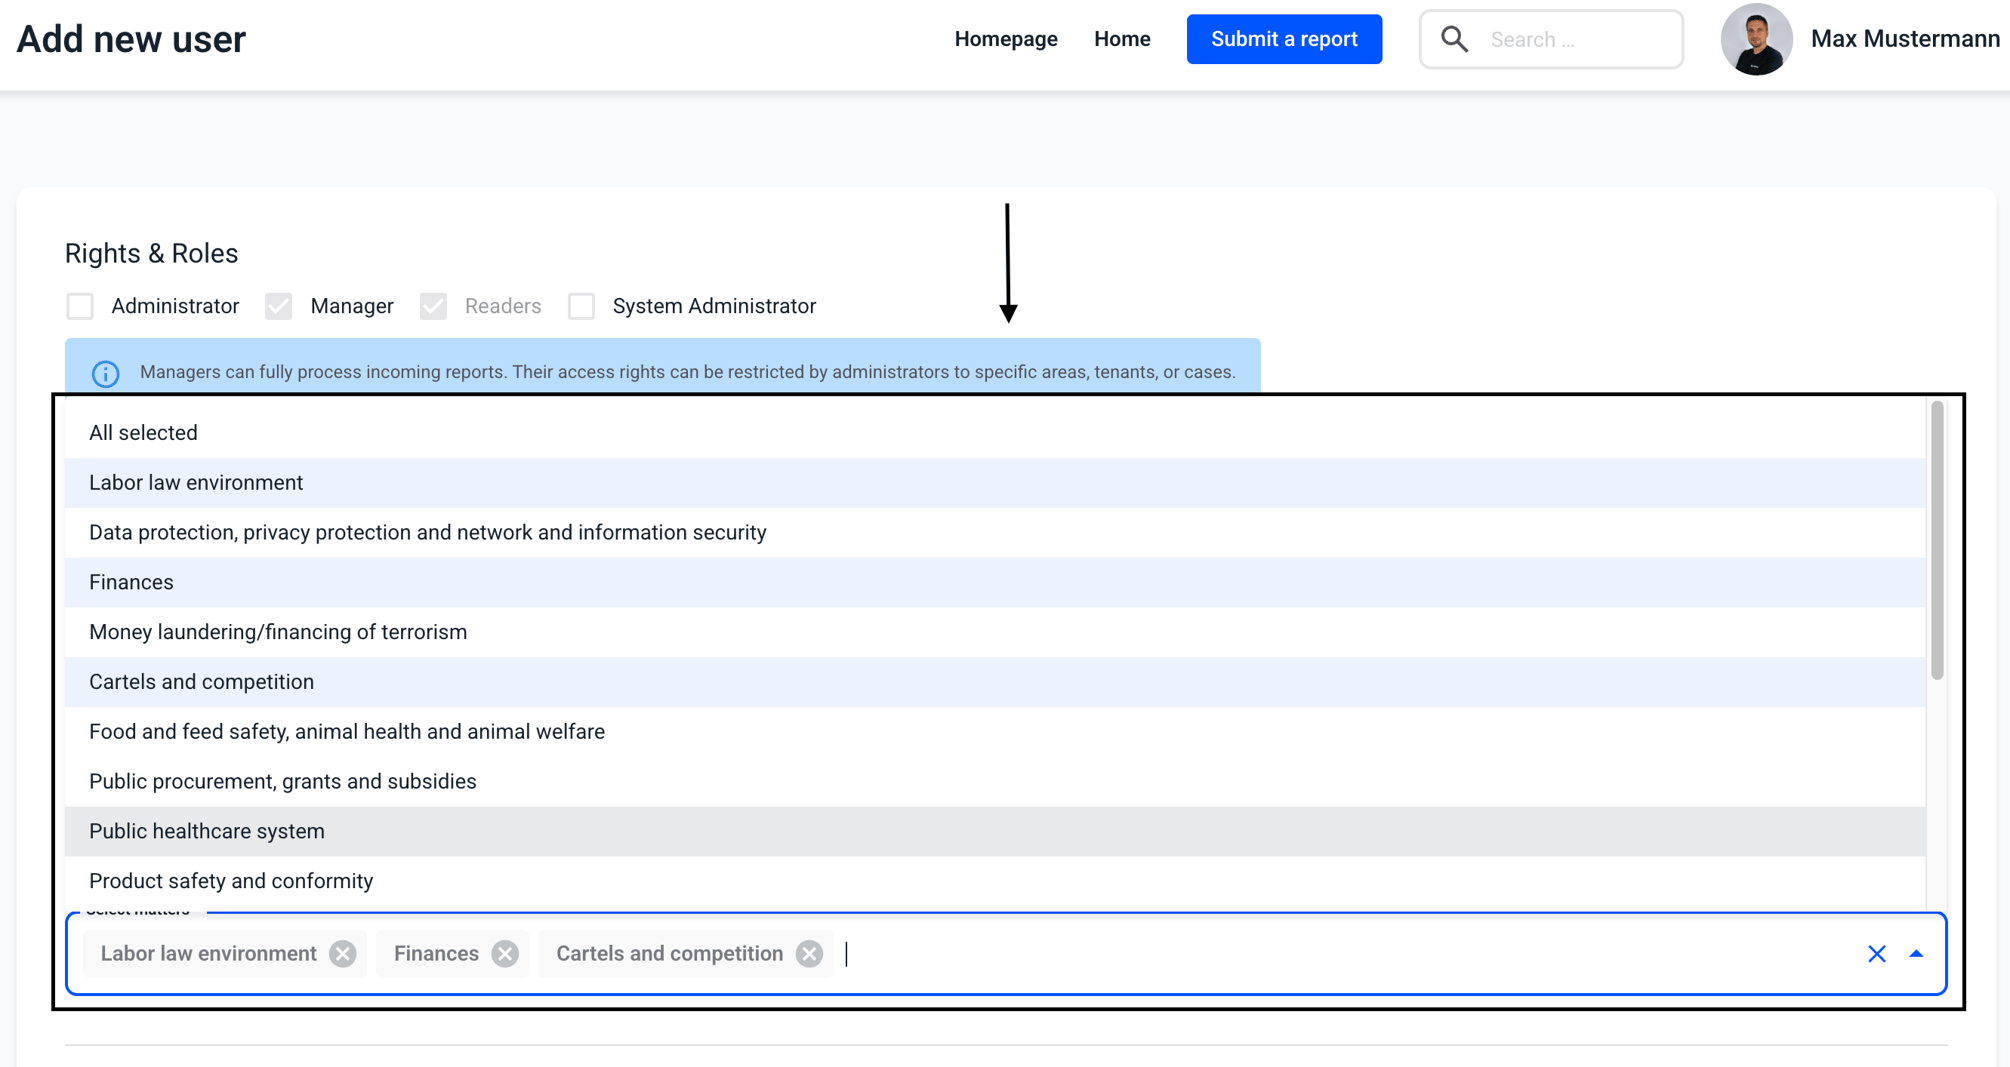Collapse the matters dropdown with the arrow

tap(1916, 954)
